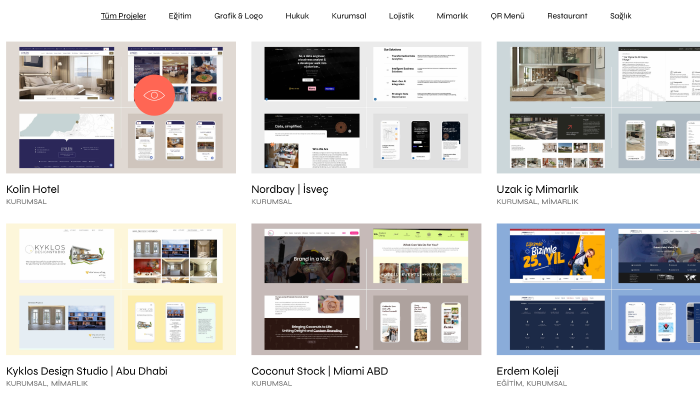This screenshot has width=700, height=394.
Task: Click the Kolin Hotel title link
Action: [x=33, y=189]
